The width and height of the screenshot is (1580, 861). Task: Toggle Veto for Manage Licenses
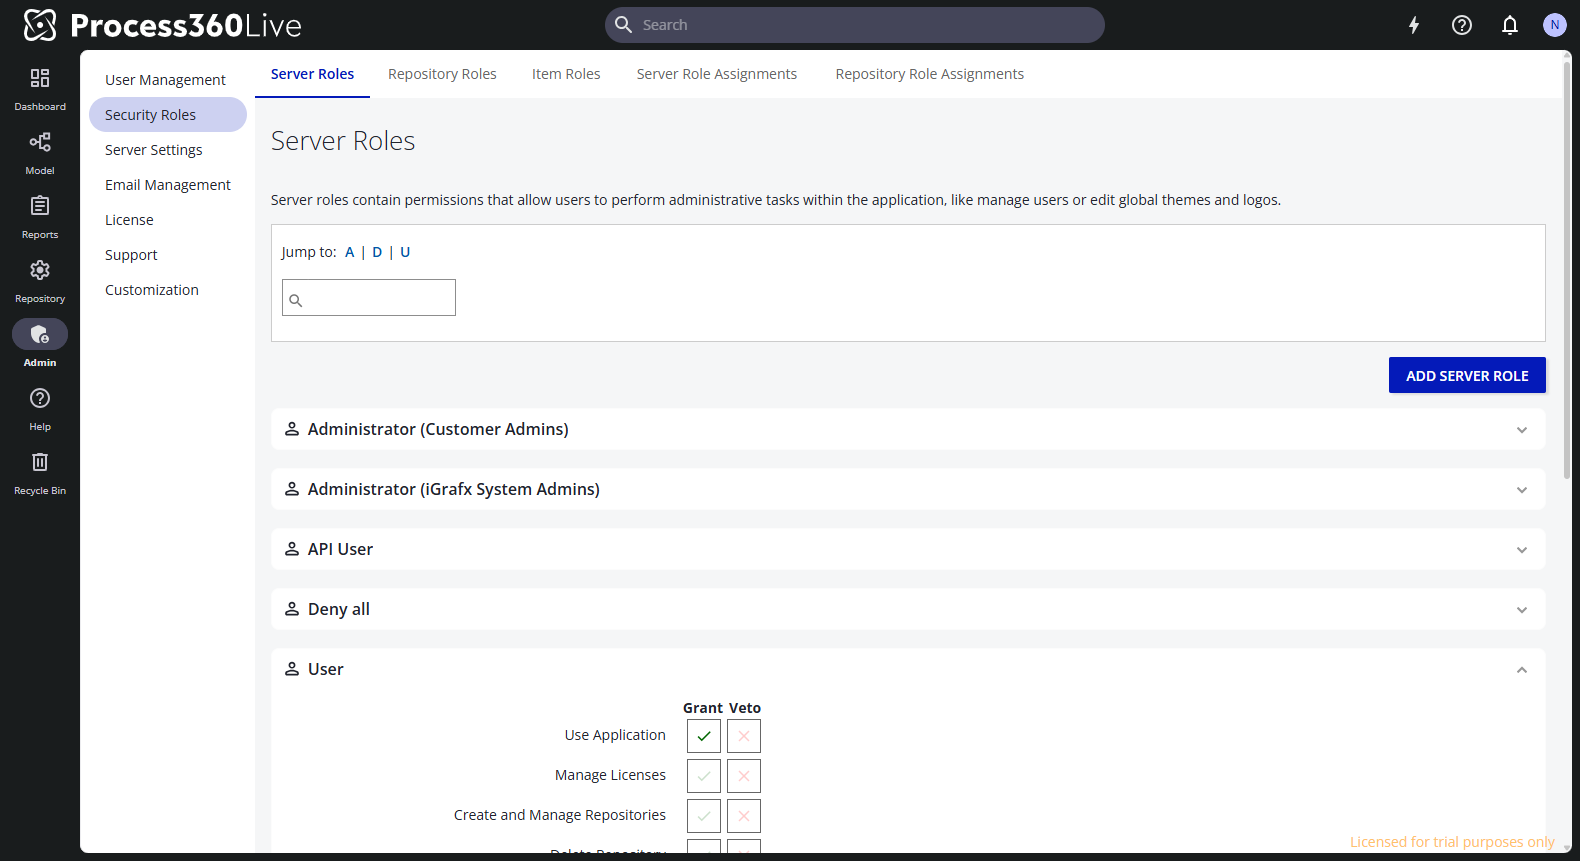[x=744, y=776]
